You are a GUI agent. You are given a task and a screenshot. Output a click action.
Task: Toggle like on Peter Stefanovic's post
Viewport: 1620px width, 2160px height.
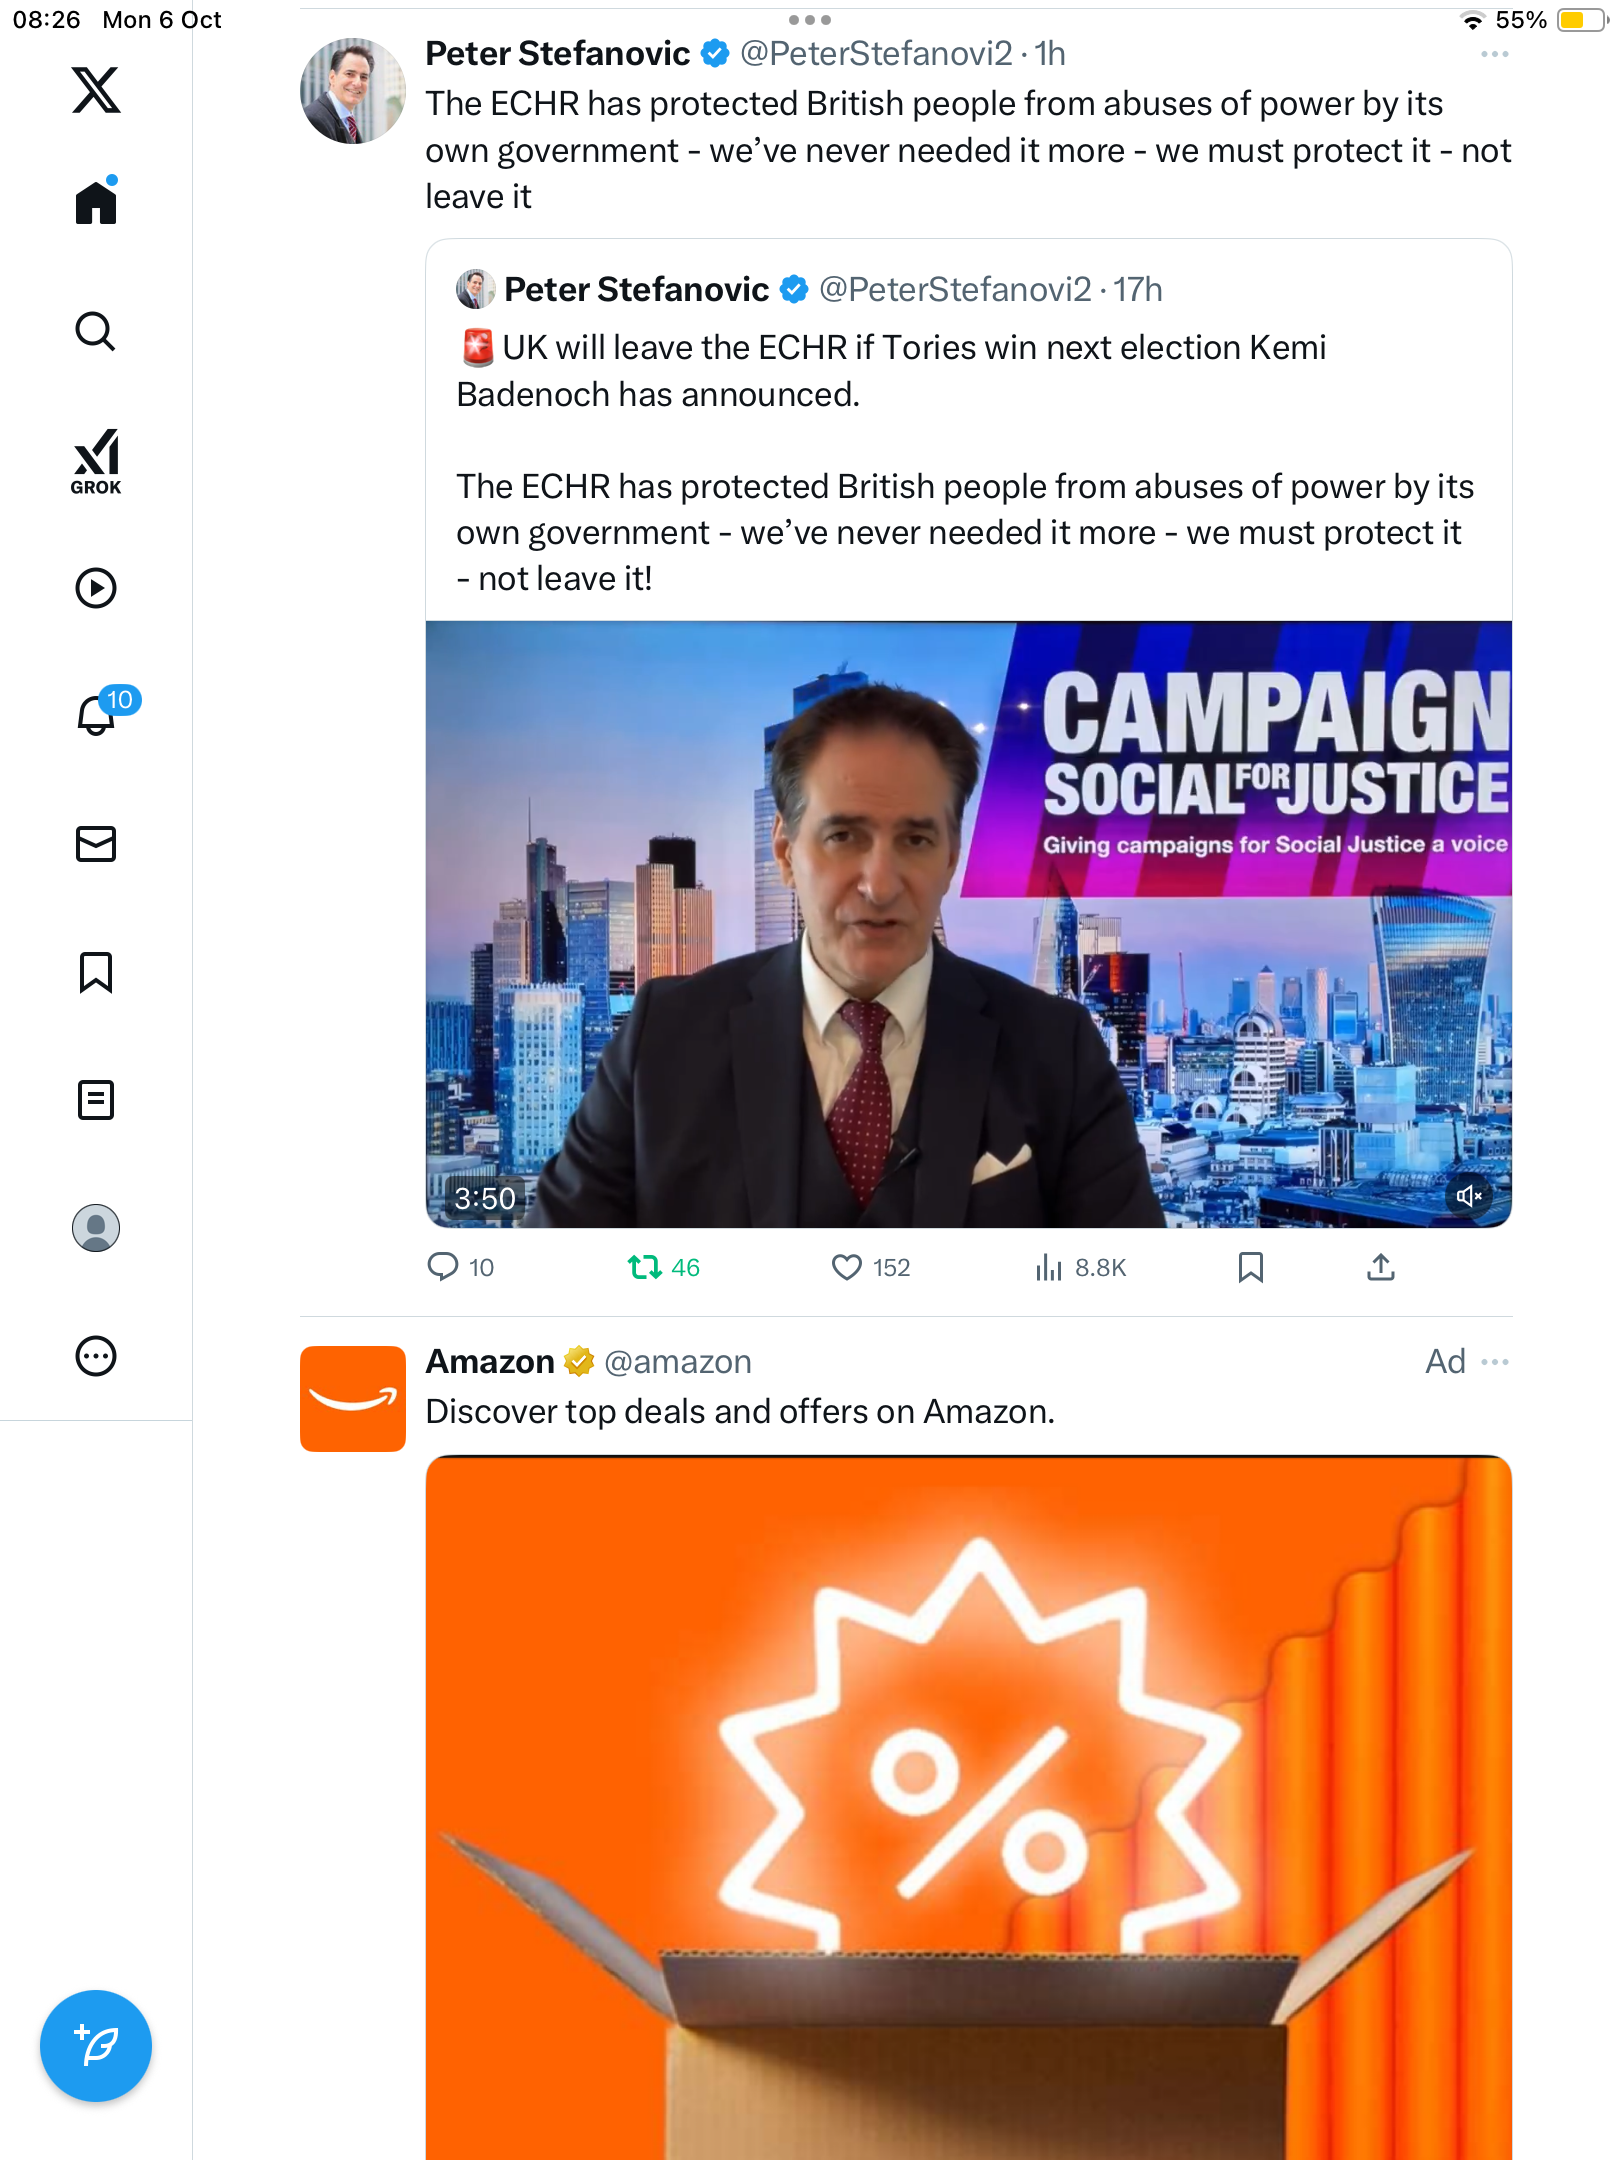click(847, 1268)
